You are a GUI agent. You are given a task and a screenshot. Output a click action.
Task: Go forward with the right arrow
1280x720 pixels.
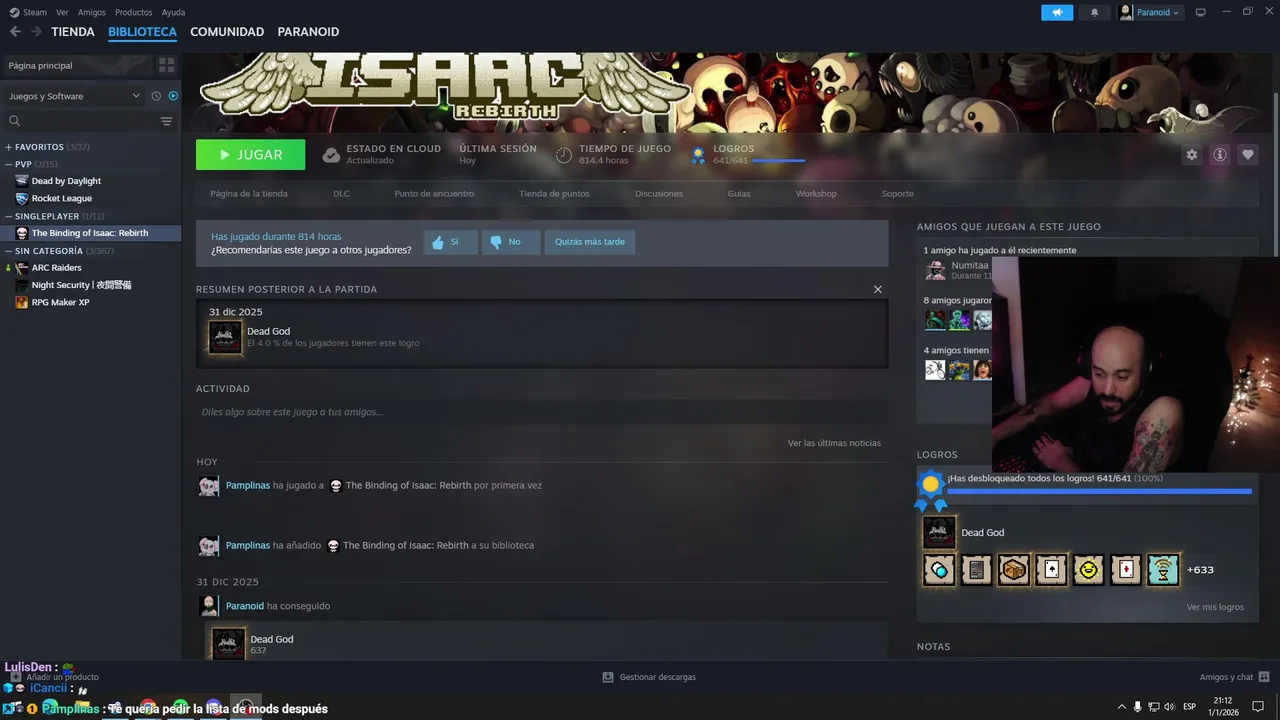pyautogui.click(x=36, y=32)
